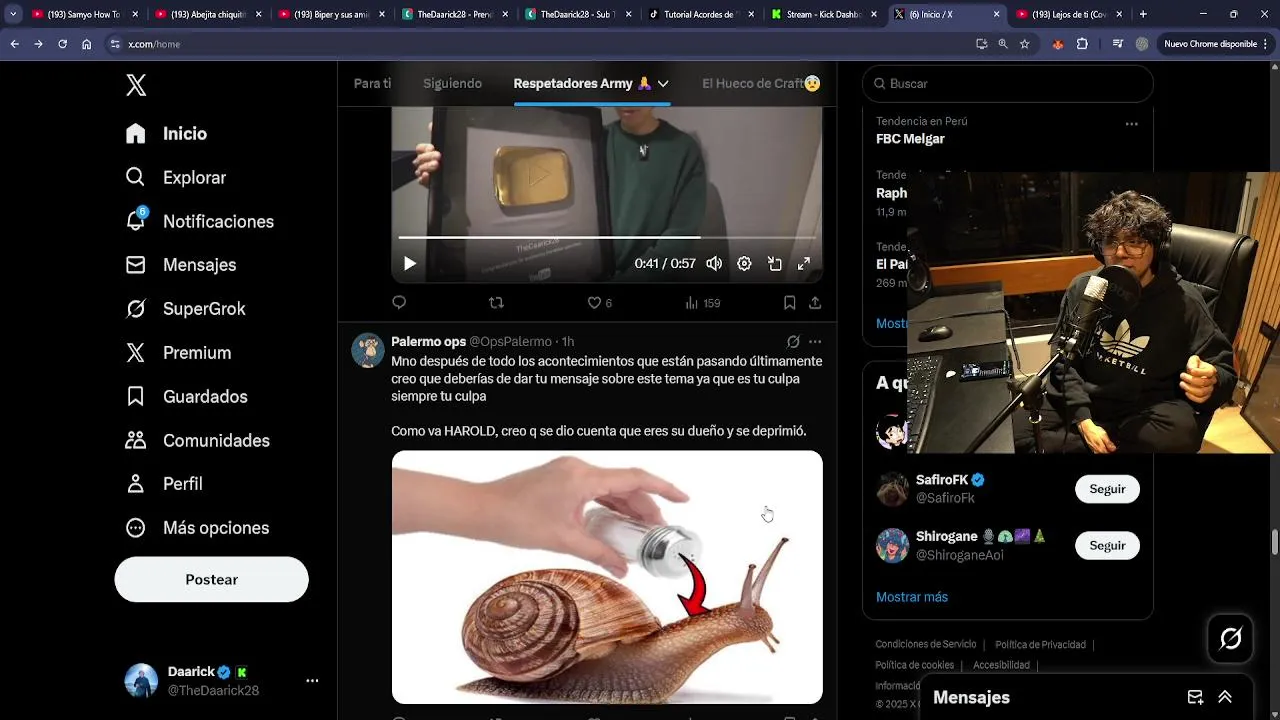
Task: Open more options on Palermo ops tweet
Action: tap(815, 342)
